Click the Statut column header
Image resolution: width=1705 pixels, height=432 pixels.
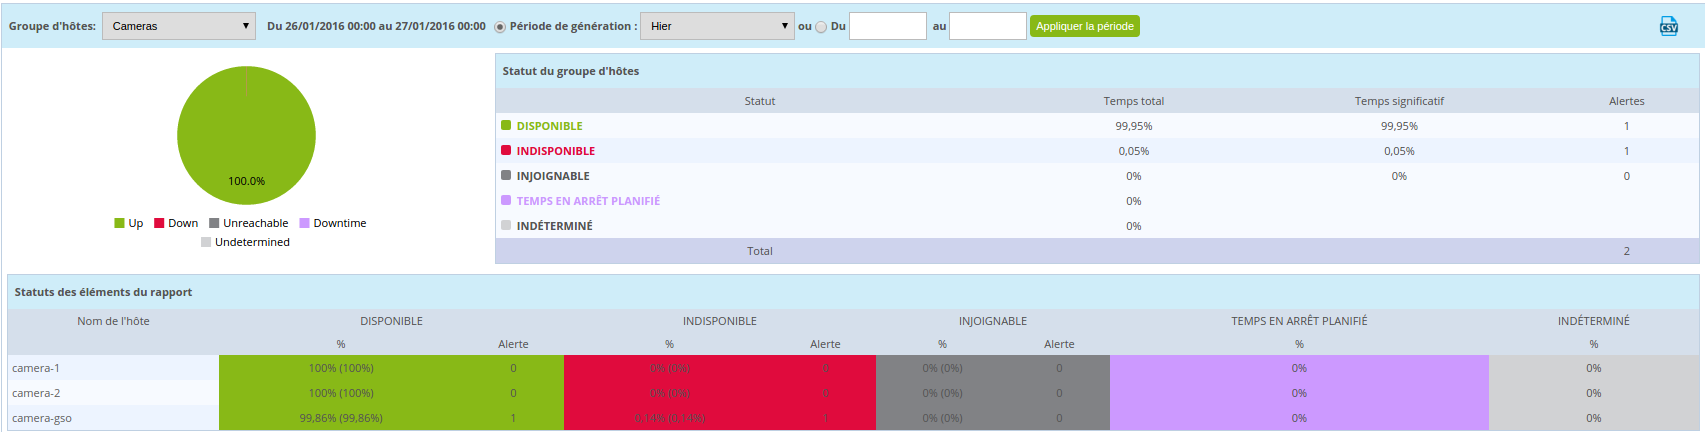coord(760,101)
